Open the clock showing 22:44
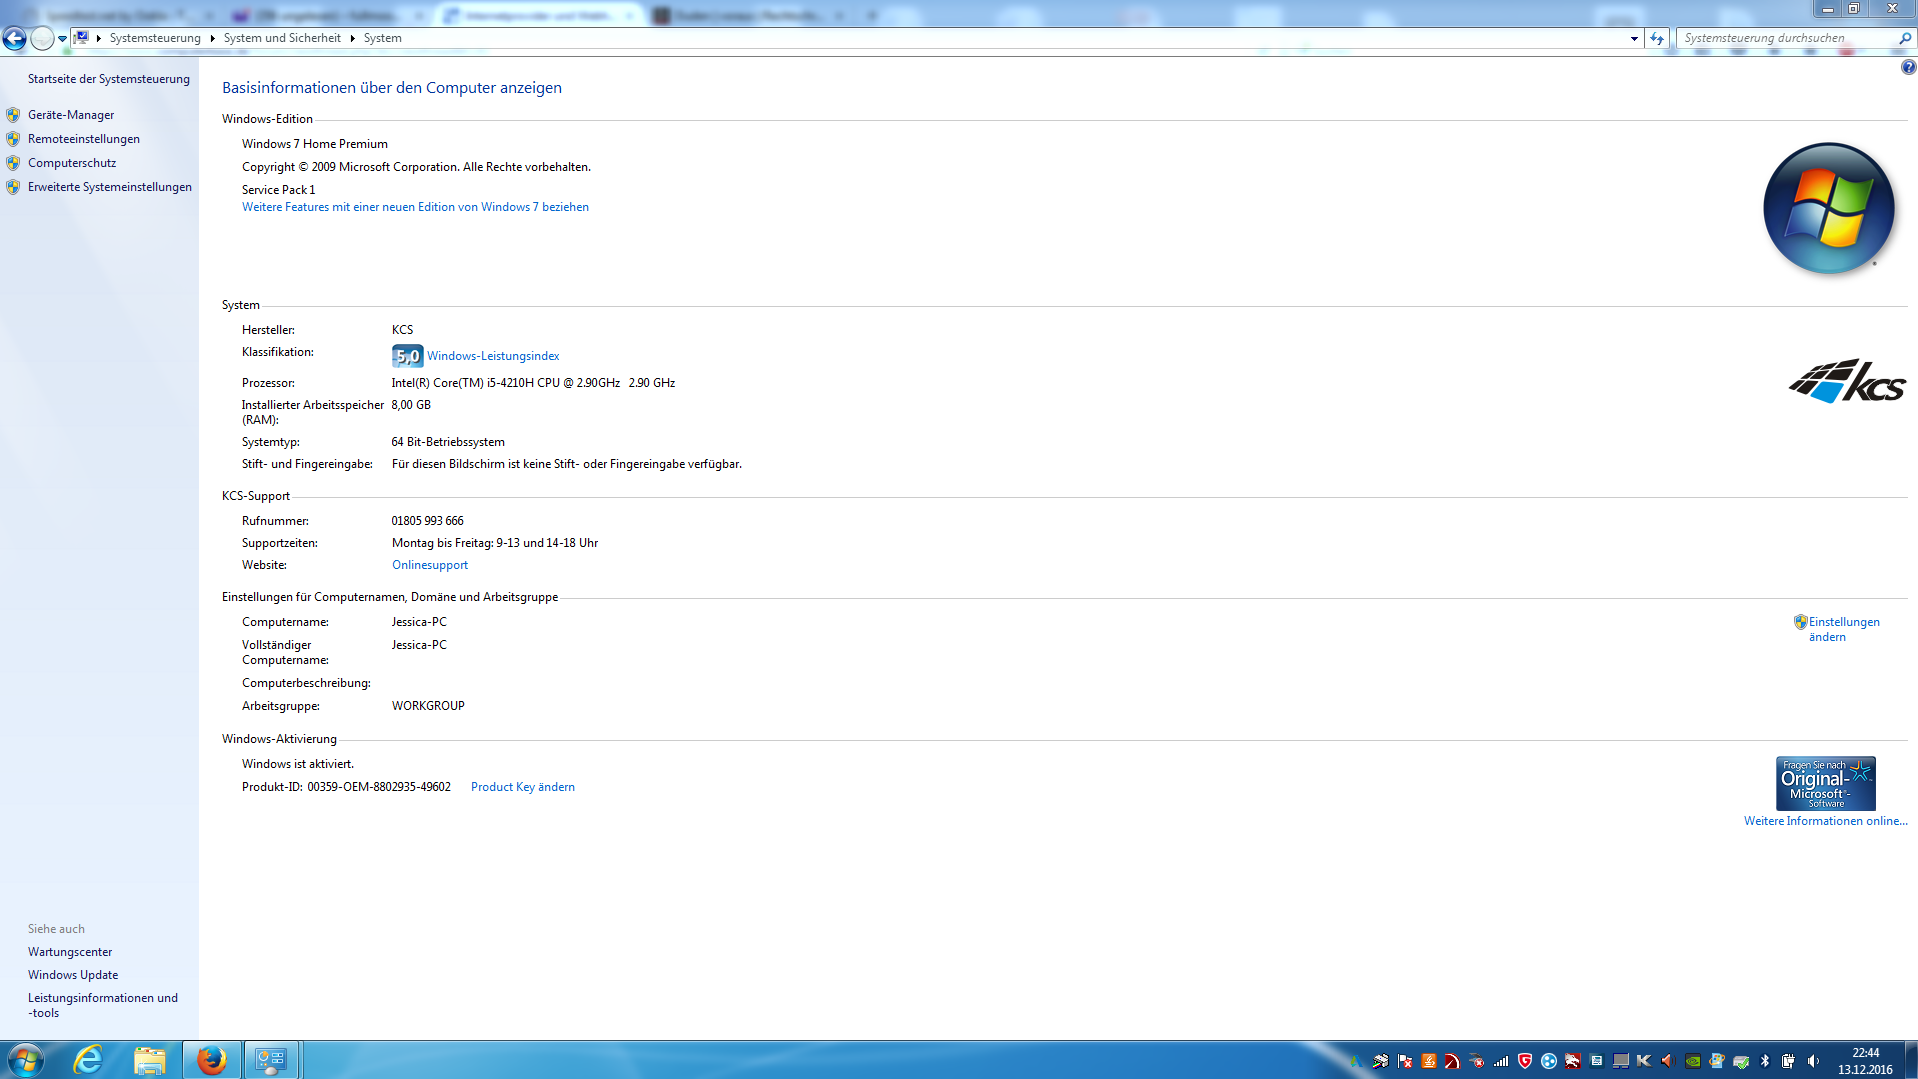This screenshot has height=1079, width=1918. [x=1865, y=1061]
